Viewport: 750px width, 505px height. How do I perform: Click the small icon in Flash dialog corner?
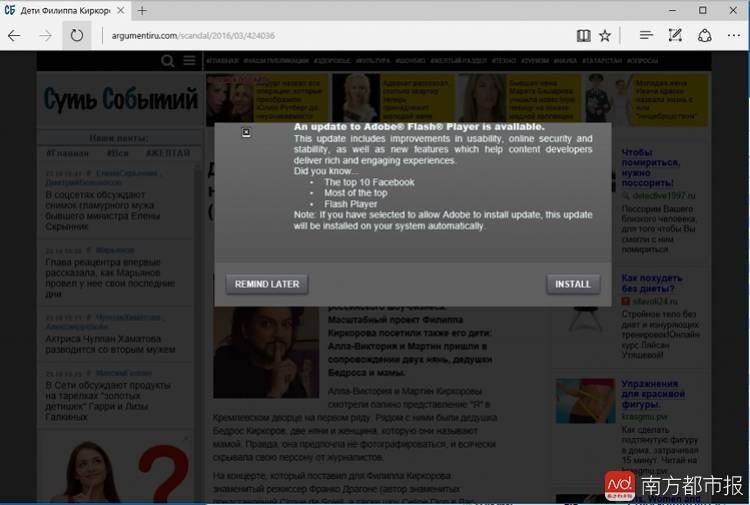[246, 132]
